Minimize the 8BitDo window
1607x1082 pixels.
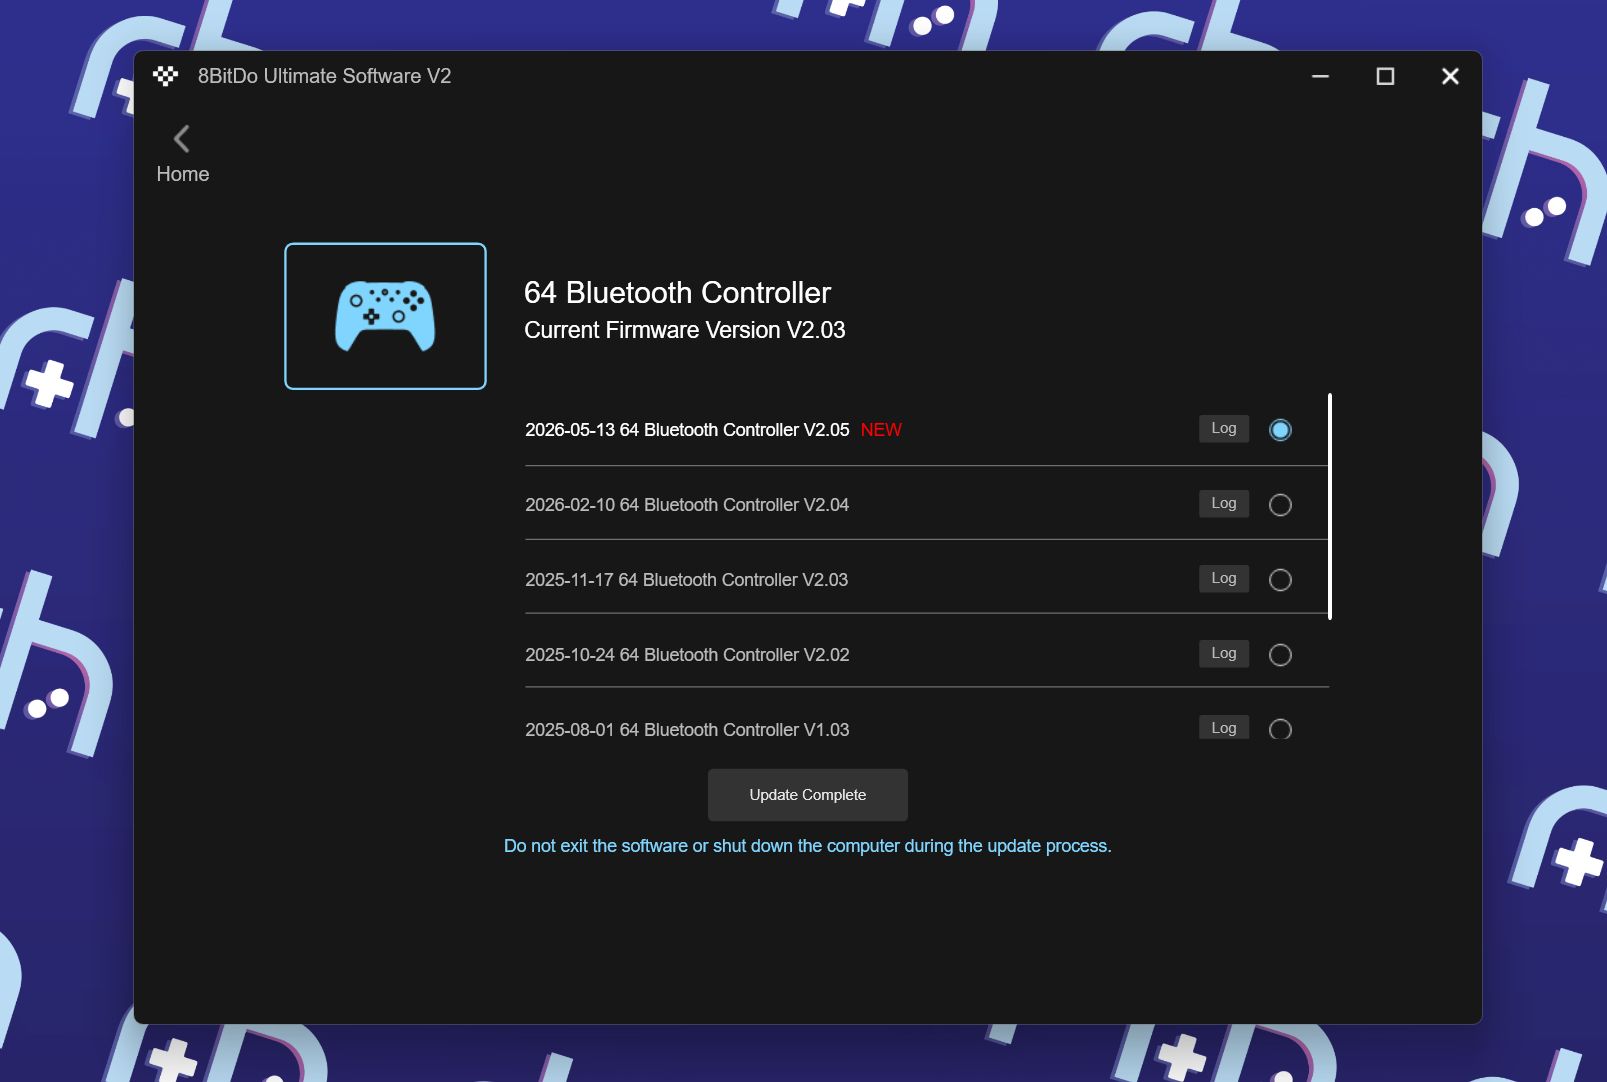1320,76
